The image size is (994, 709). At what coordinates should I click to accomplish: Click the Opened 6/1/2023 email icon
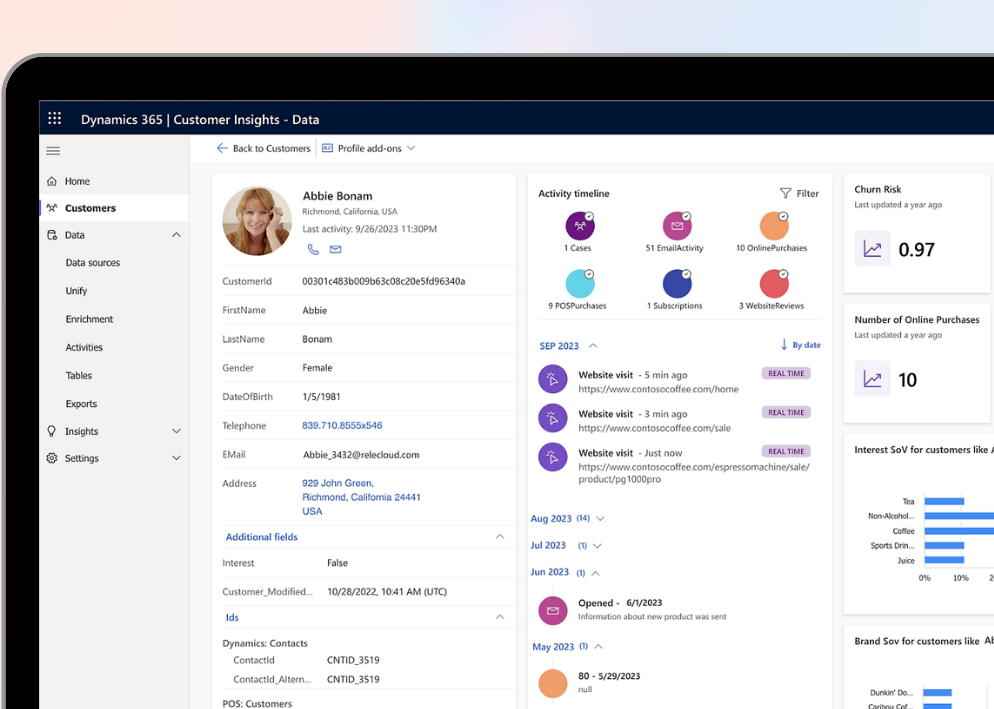click(553, 611)
